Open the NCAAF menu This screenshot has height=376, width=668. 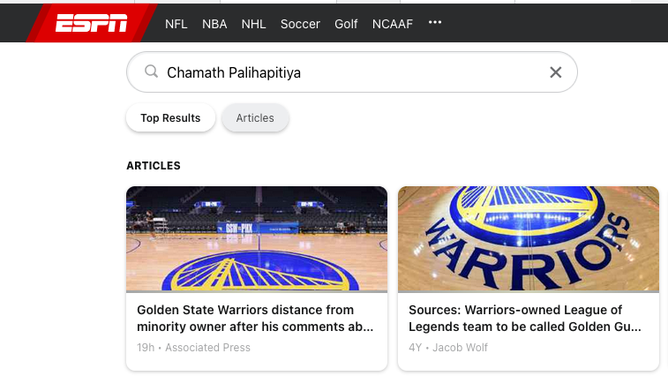392,24
